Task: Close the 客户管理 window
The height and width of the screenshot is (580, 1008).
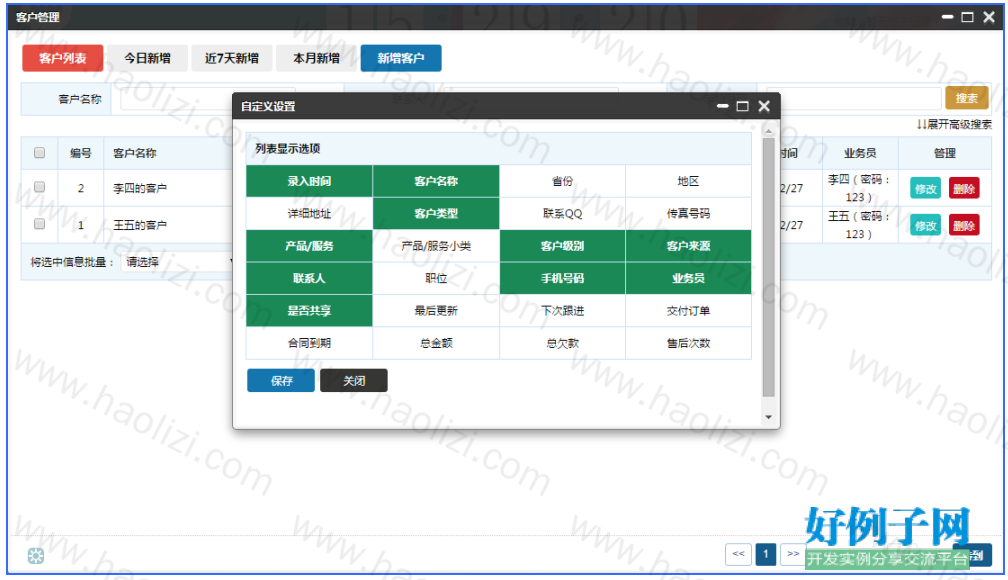Action: pyautogui.click(x=989, y=17)
